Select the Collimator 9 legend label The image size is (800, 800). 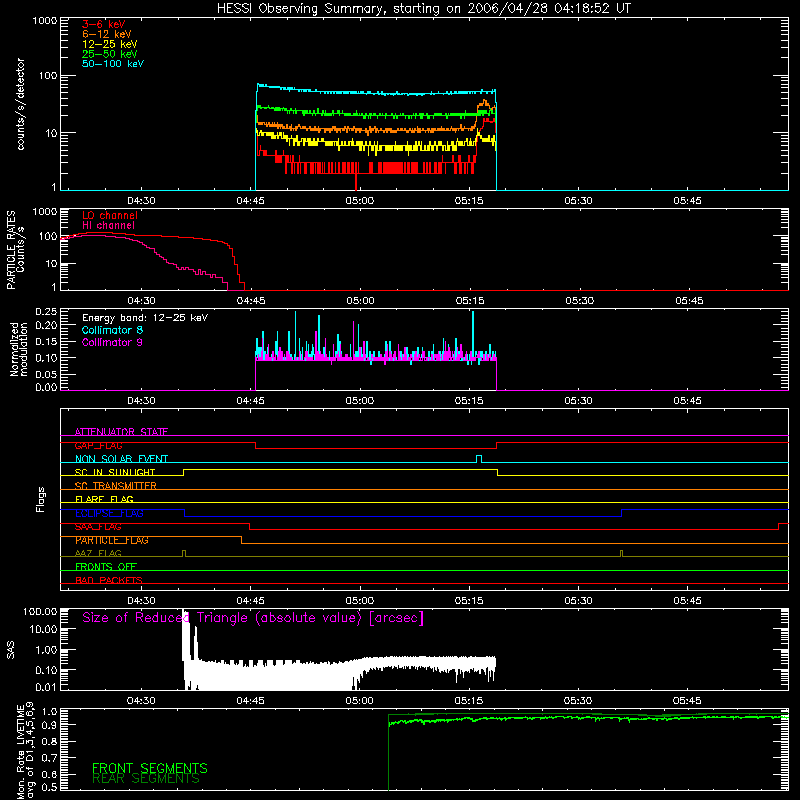[112, 342]
